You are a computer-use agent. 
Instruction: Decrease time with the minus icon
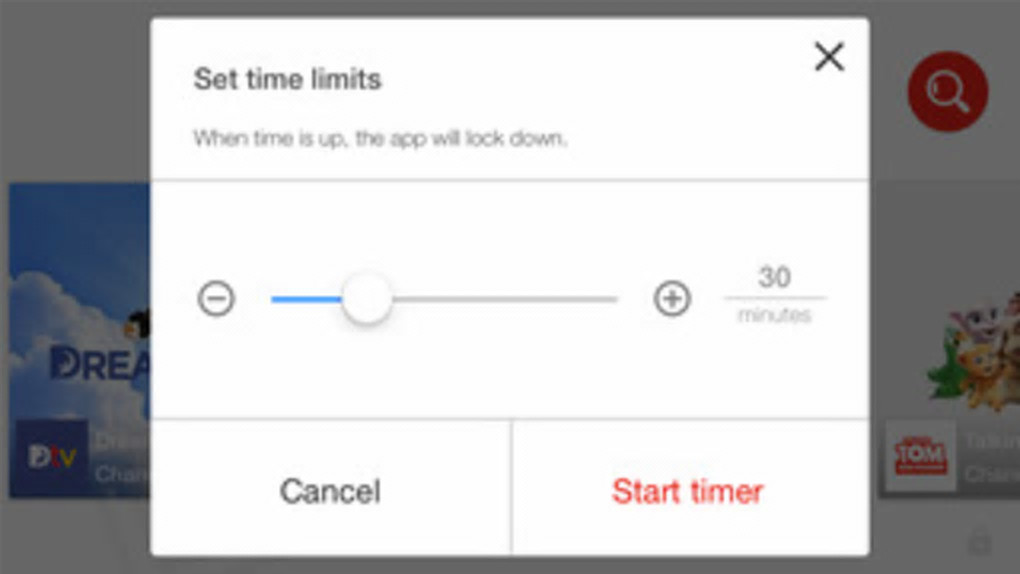pyautogui.click(x=216, y=299)
